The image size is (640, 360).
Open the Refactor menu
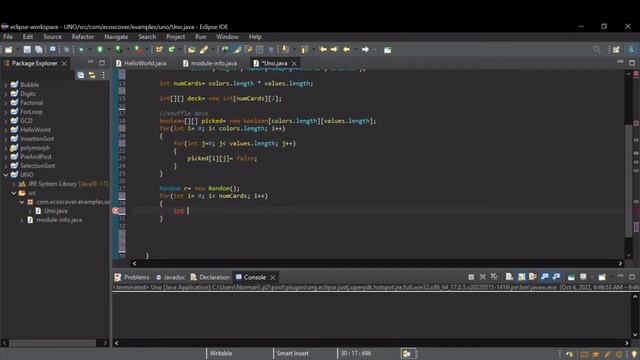click(x=83, y=37)
